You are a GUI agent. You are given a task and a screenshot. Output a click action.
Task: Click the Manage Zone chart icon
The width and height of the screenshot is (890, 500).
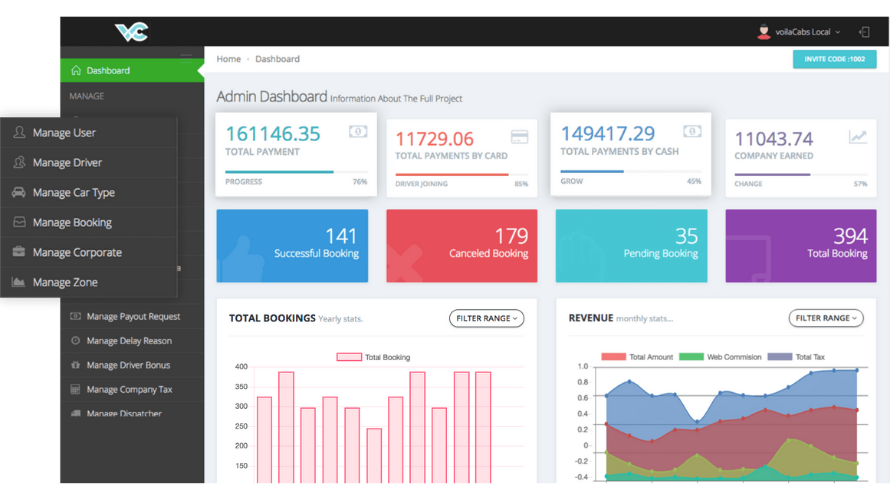coord(18,281)
